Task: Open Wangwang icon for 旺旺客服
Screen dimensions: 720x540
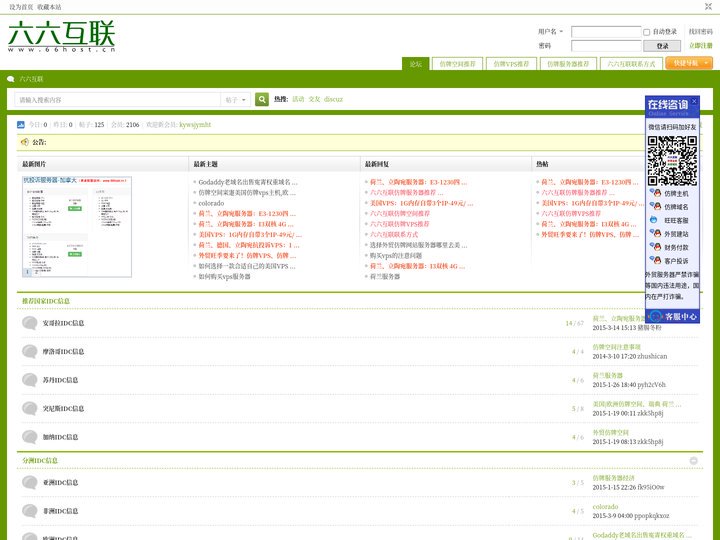Action: pos(653,220)
